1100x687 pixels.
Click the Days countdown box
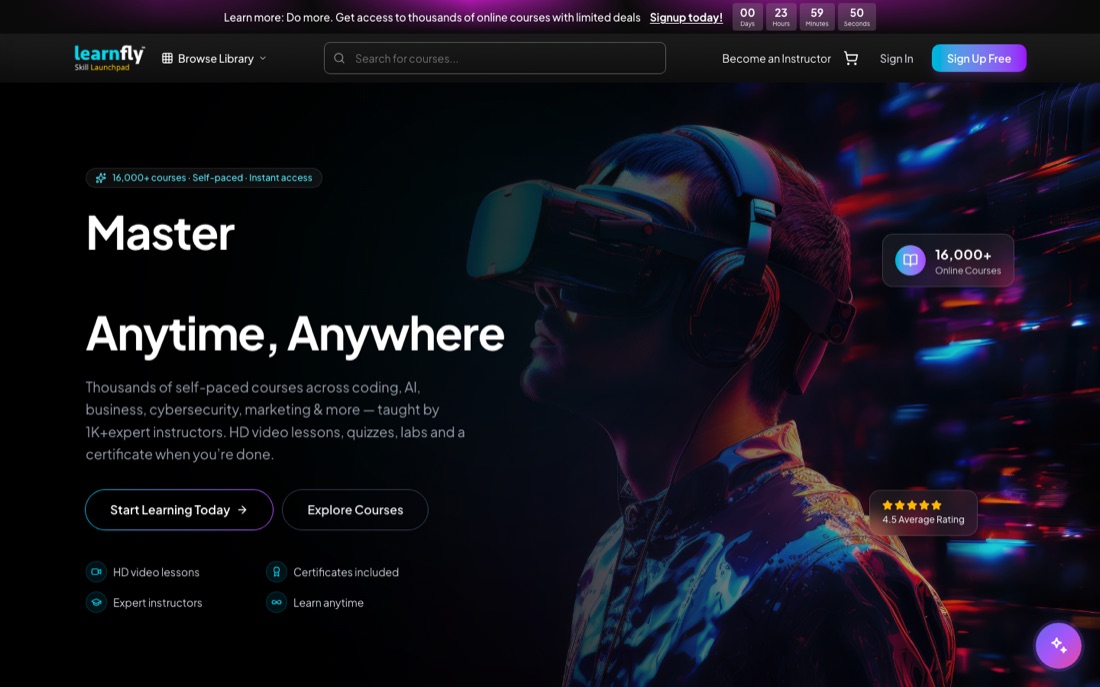click(x=747, y=17)
